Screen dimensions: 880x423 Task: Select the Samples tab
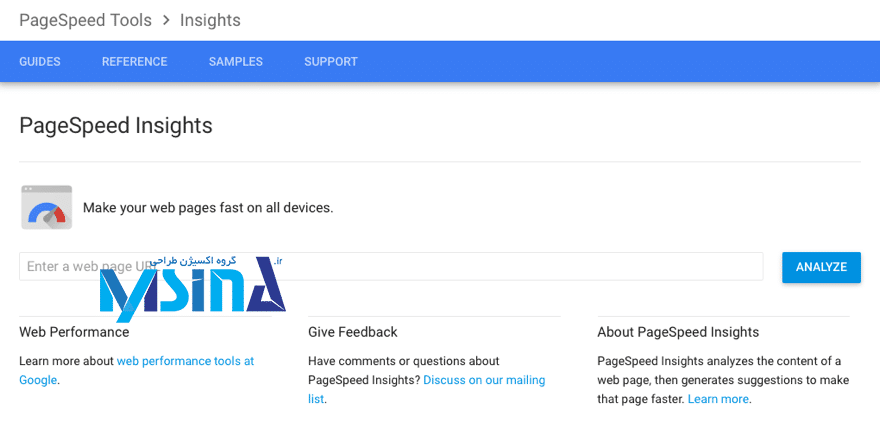[235, 62]
